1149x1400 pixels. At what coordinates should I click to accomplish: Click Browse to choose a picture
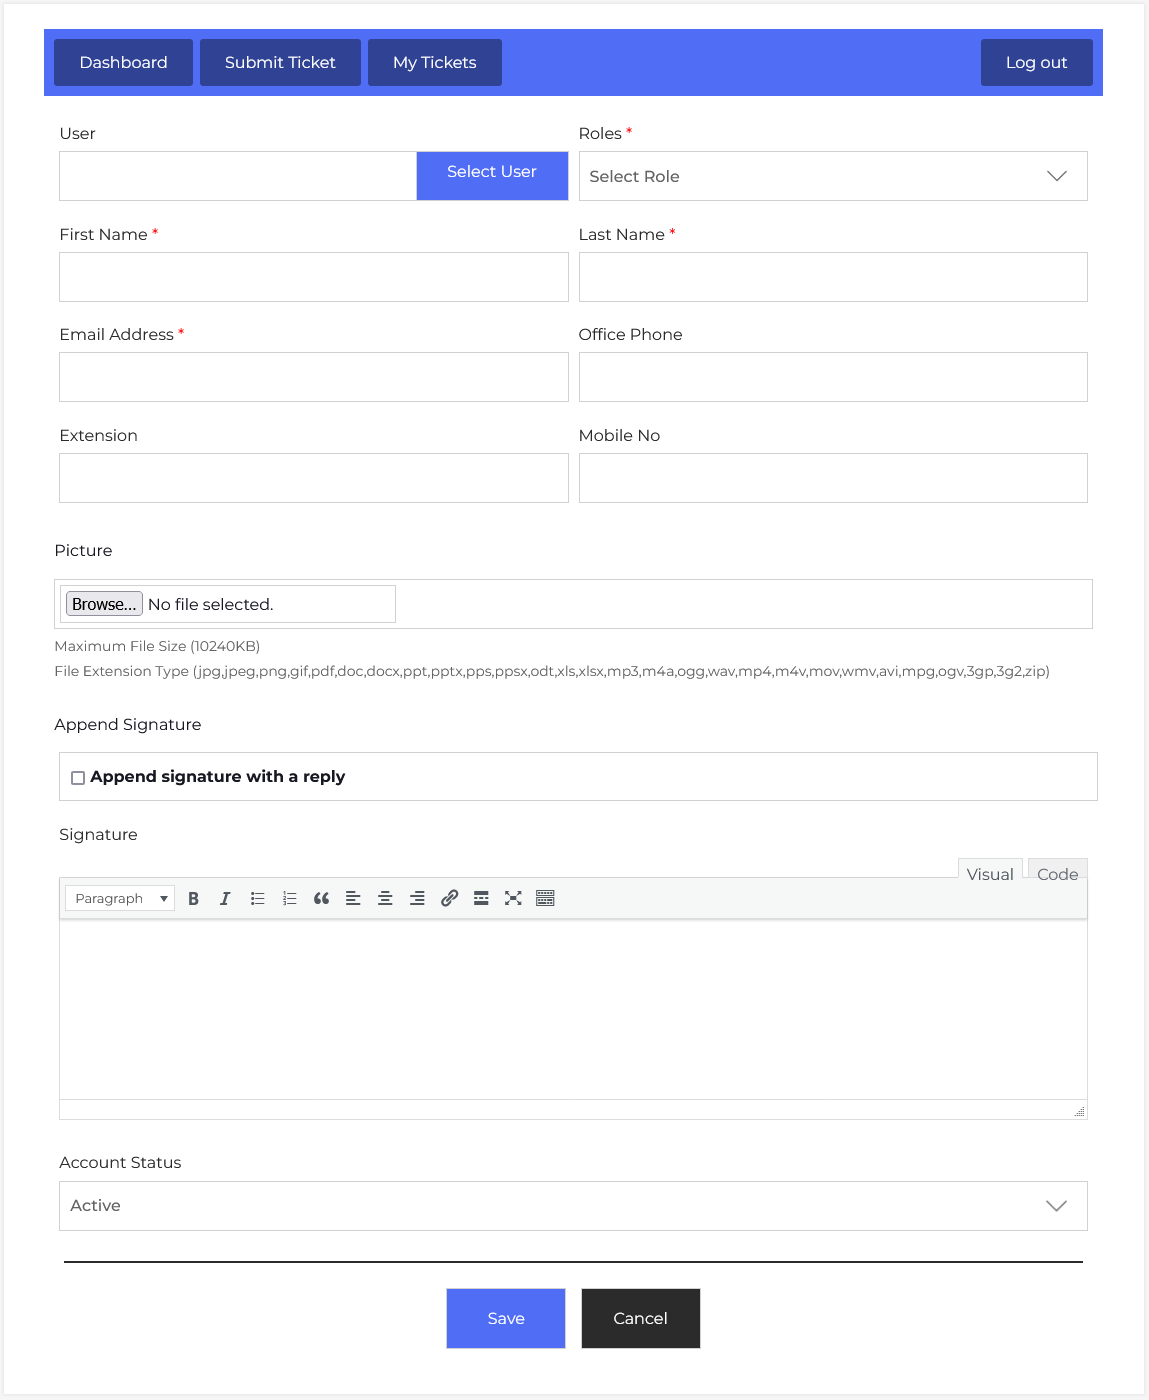click(104, 604)
